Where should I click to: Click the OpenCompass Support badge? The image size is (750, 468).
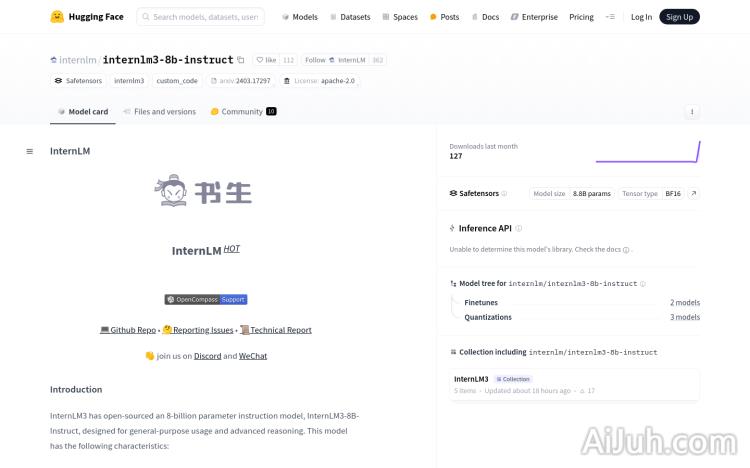[205, 299]
